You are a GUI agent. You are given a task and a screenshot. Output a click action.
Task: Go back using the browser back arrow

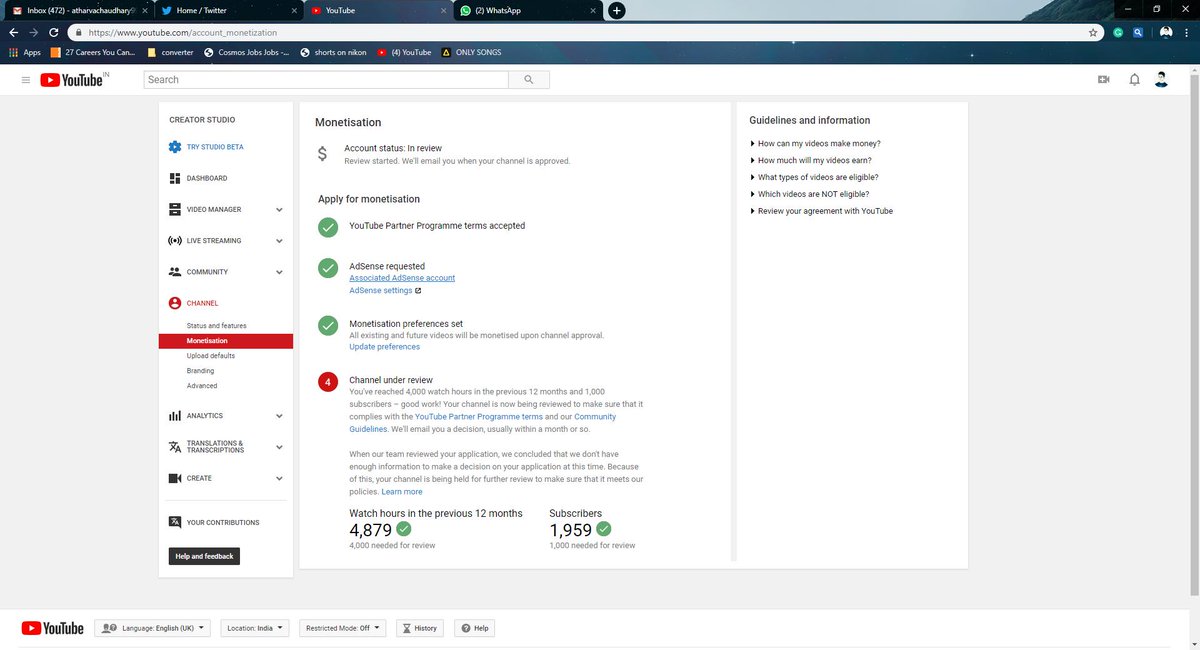(12, 32)
